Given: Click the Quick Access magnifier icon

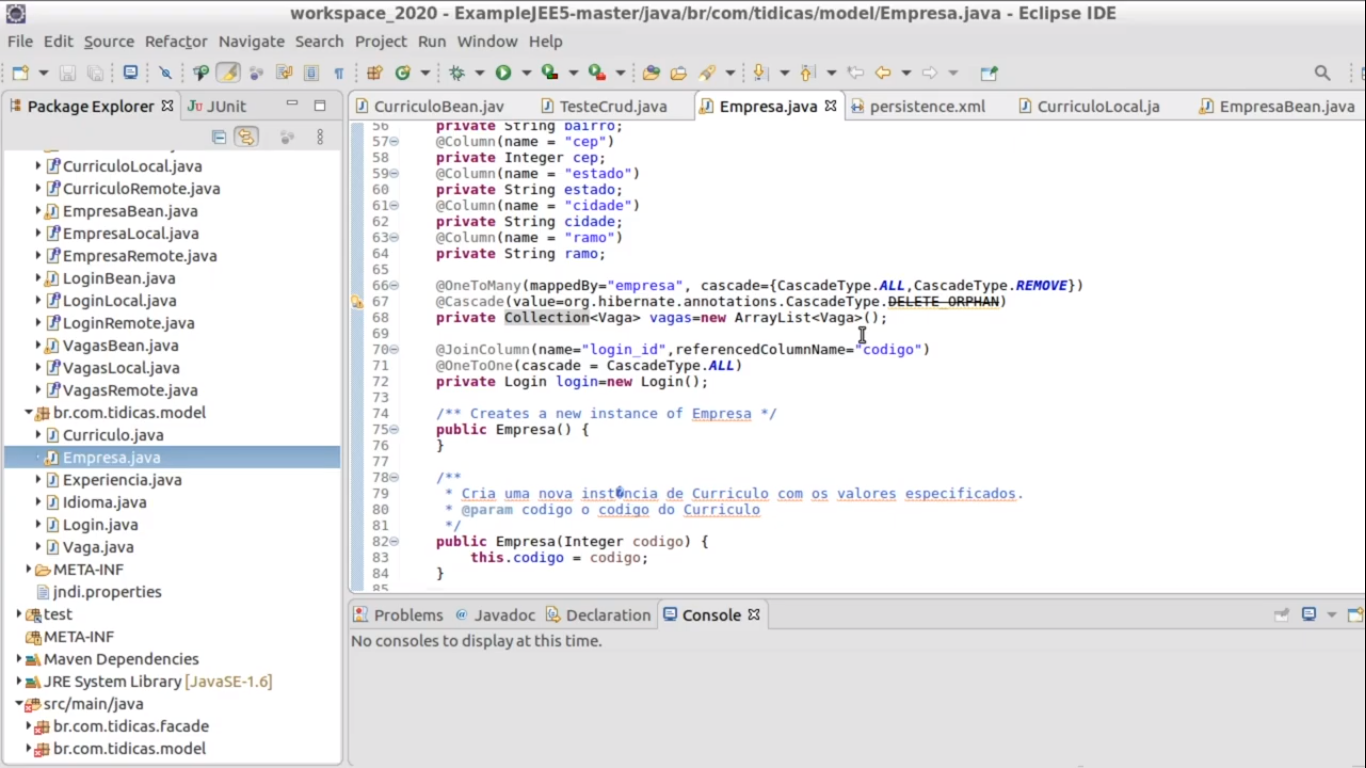Looking at the screenshot, I should coord(1322,73).
